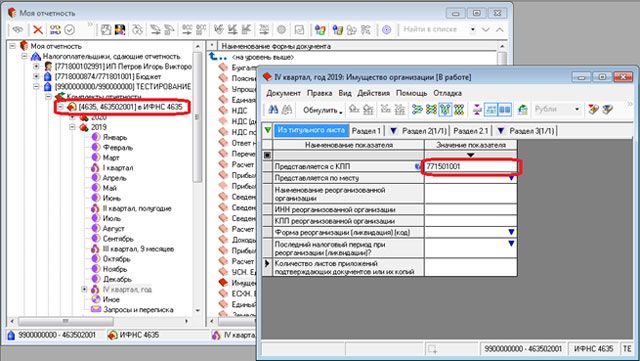Image resolution: width=640 pixels, height=361 pixels.
Task: Open the 'Документ' menu
Action: (283, 93)
